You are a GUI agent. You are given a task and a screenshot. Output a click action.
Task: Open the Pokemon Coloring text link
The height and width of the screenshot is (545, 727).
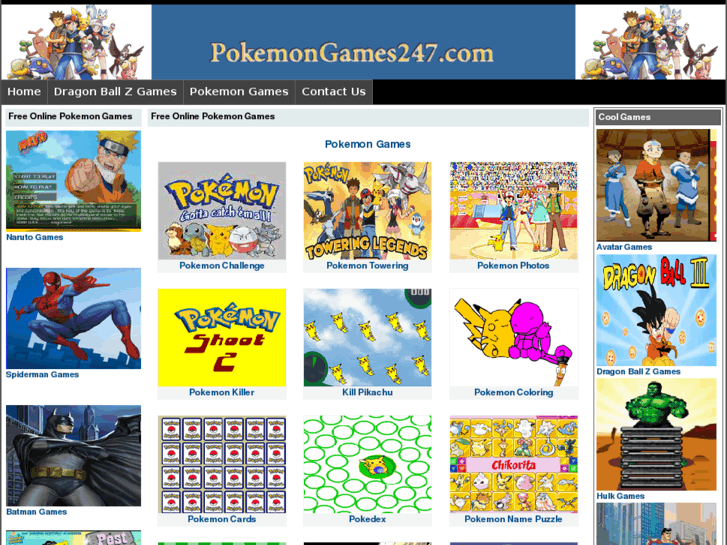pos(514,392)
